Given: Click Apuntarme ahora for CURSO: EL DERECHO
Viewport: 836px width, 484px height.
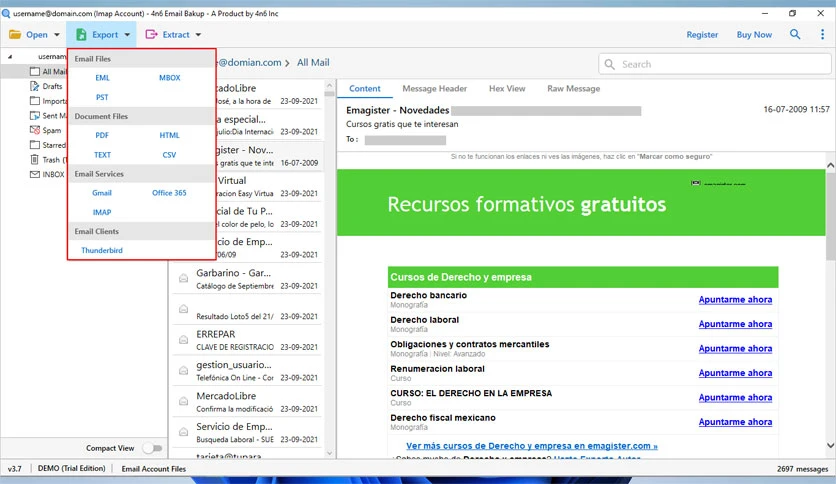Looking at the screenshot, I should (735, 398).
